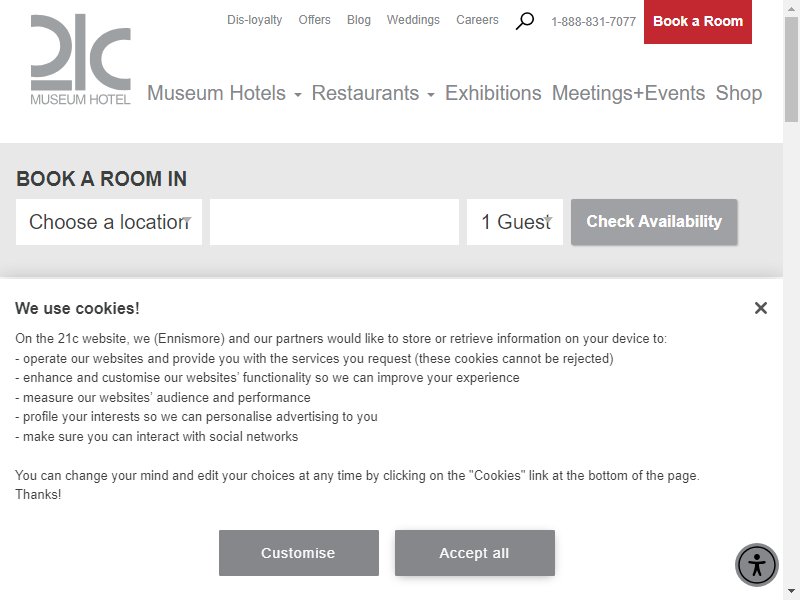
Task: Accept all cookies
Action: pos(474,553)
